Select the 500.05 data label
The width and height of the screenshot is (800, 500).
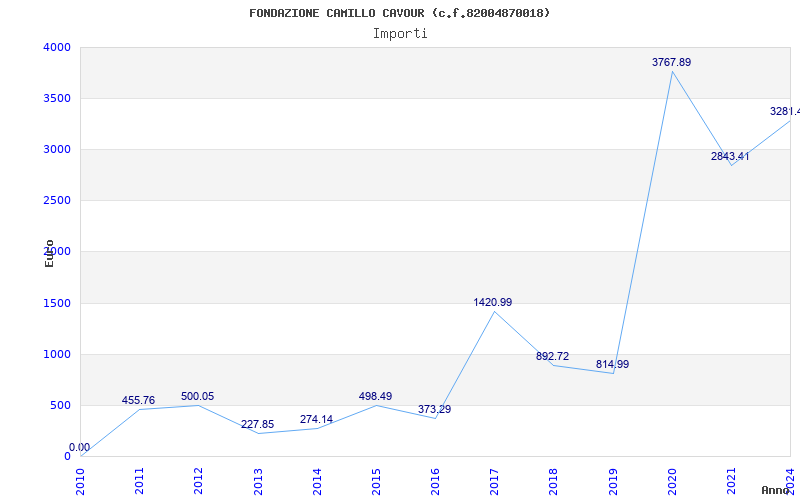click(197, 396)
